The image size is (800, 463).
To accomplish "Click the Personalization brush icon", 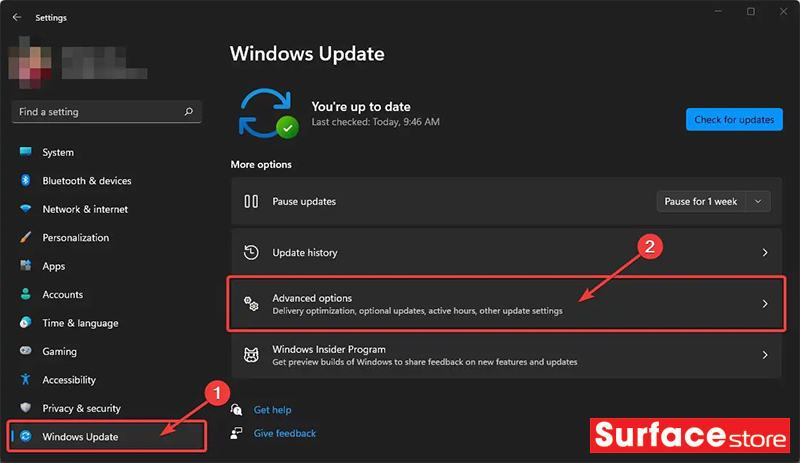I will (x=26, y=237).
